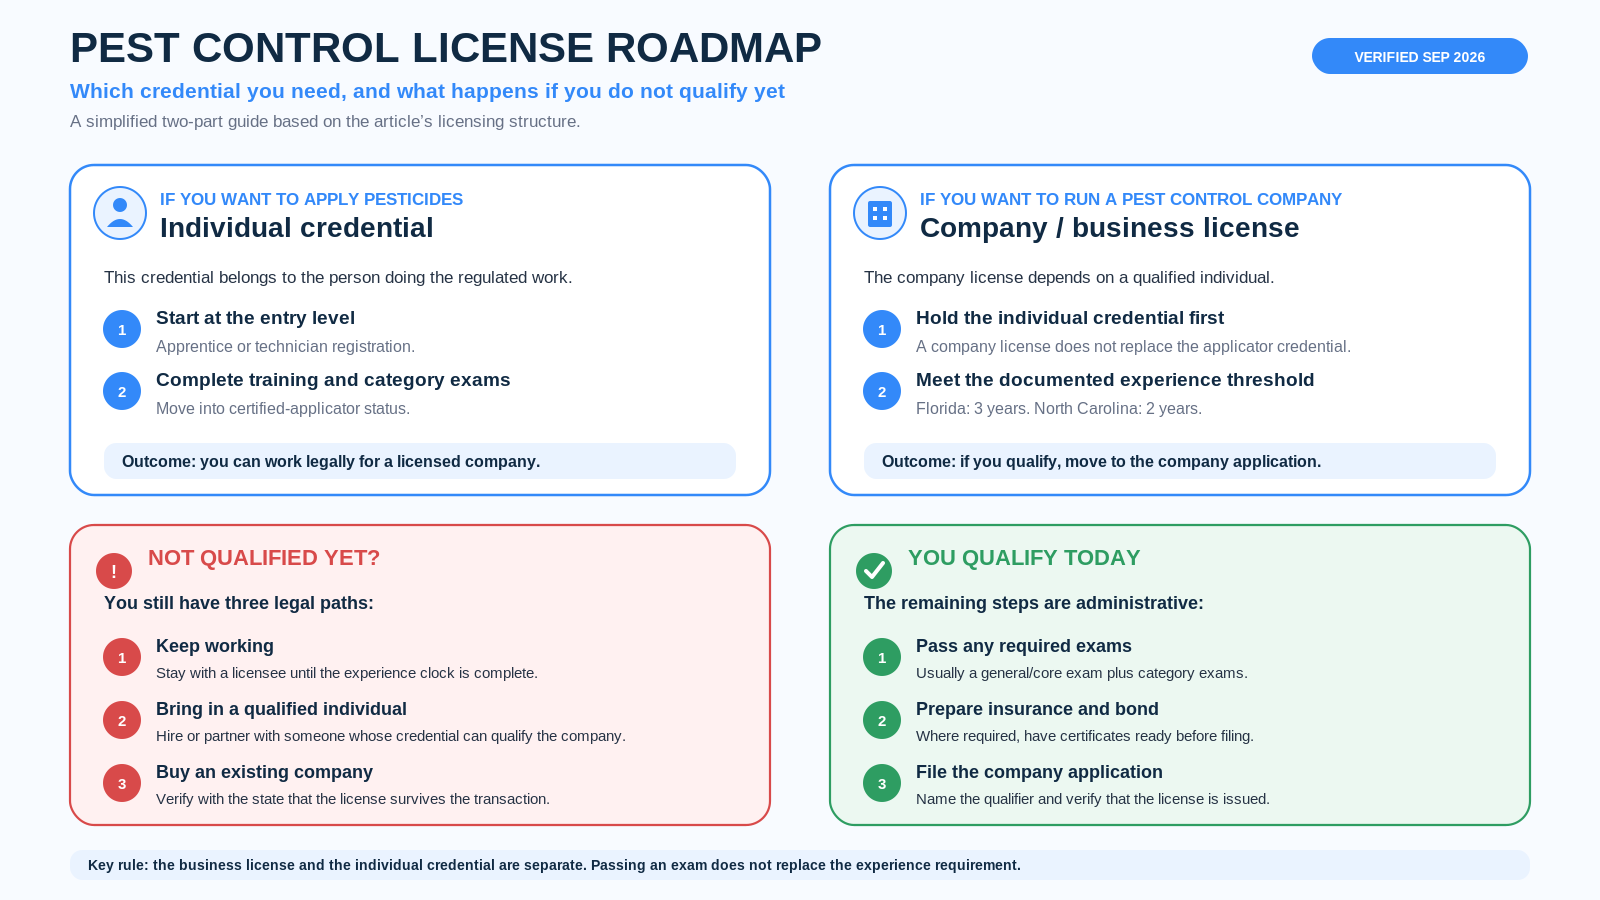Click blue step 1 beside Start at entry level

point(122,329)
